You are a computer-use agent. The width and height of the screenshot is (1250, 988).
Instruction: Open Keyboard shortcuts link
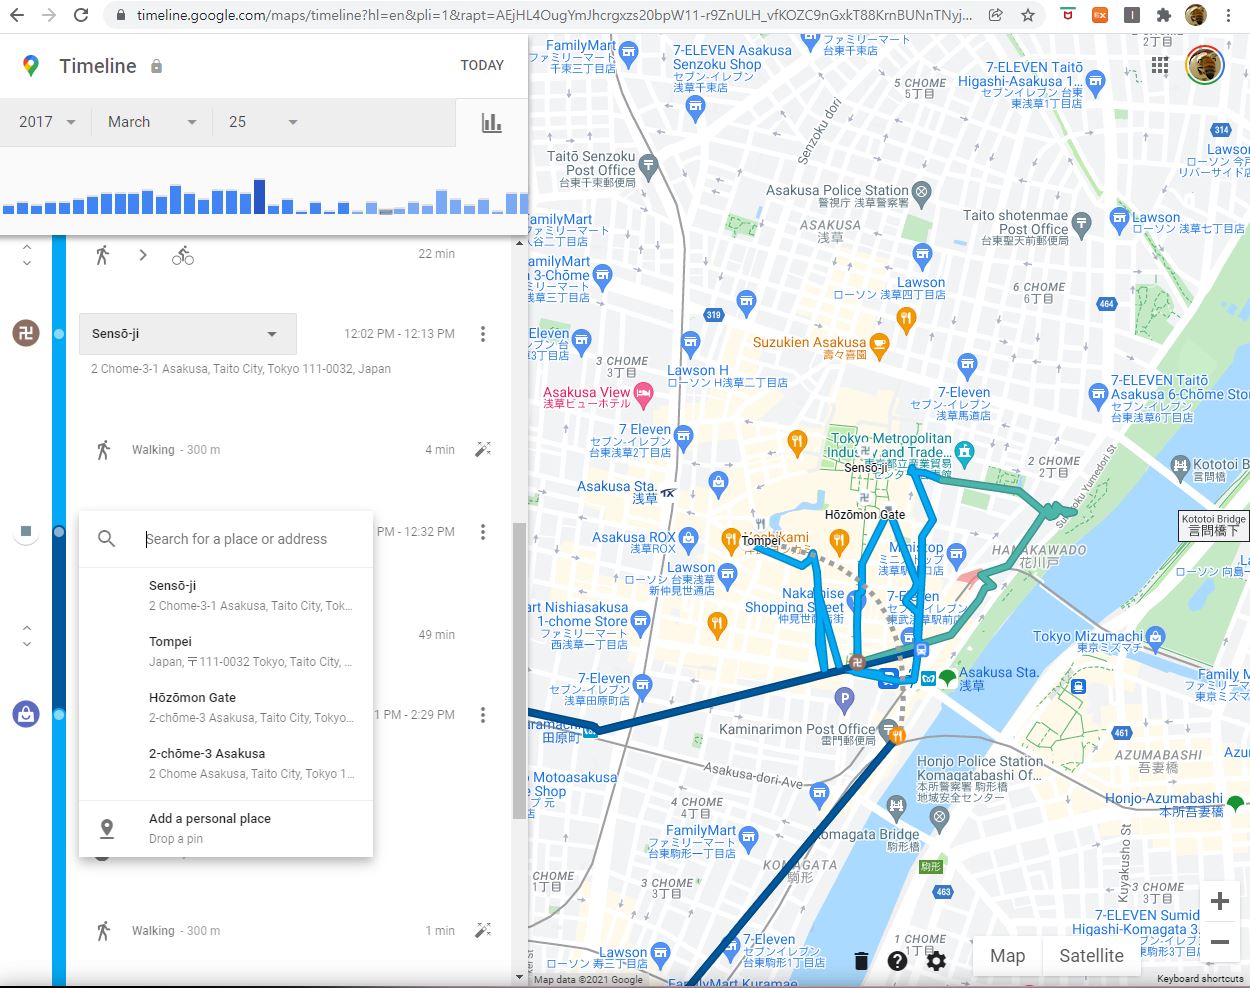click(1200, 979)
